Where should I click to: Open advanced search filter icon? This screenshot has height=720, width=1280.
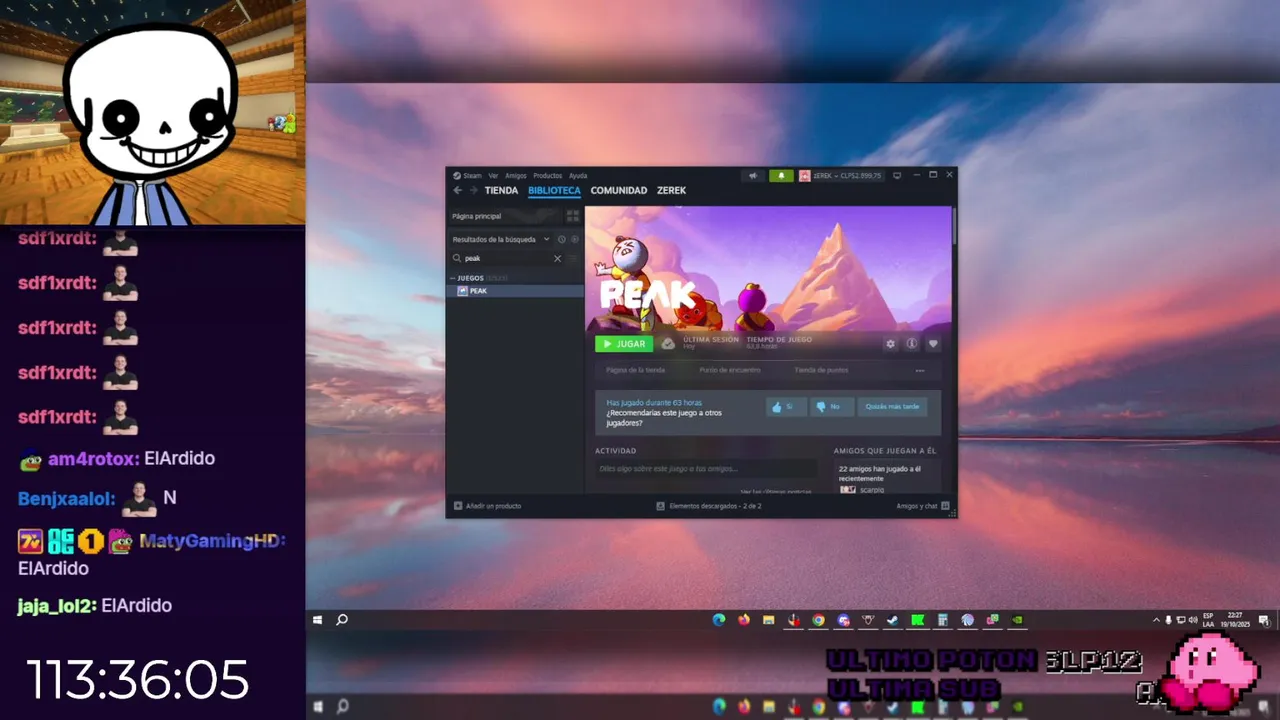(x=574, y=258)
